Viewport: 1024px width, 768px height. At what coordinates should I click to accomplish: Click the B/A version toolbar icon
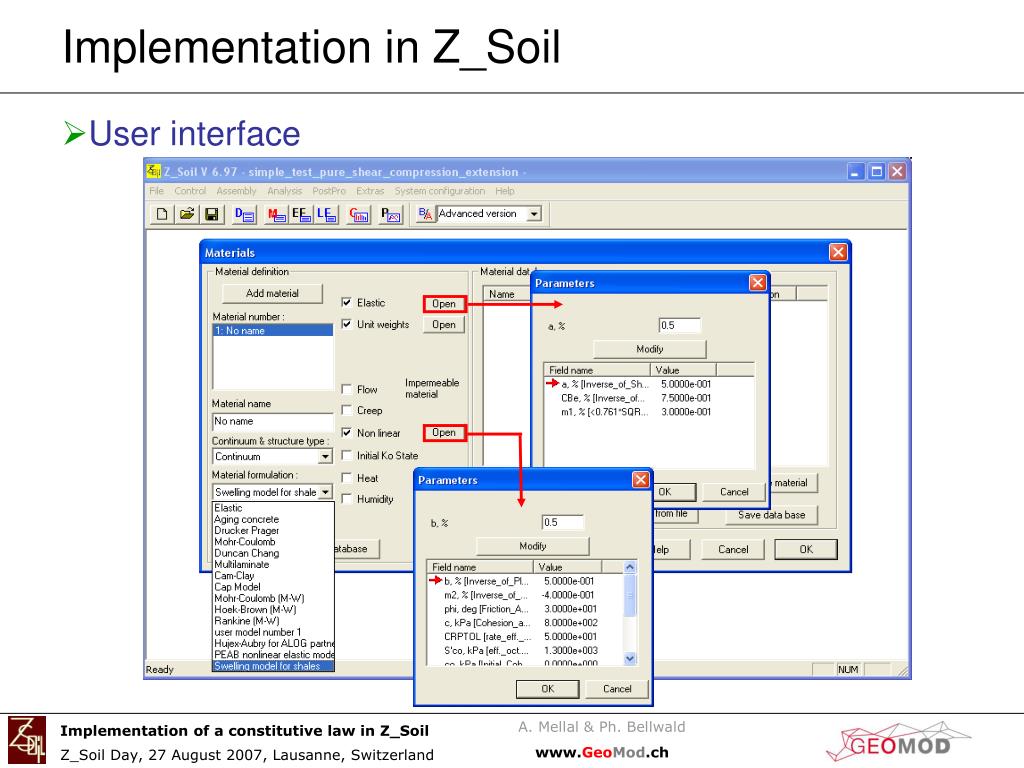(x=425, y=214)
